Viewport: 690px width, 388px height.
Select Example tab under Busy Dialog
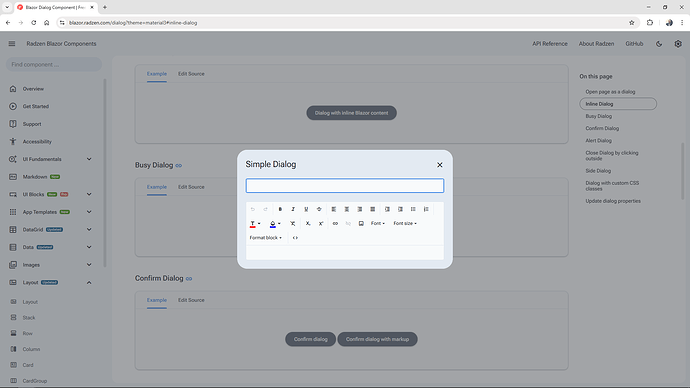(157, 187)
